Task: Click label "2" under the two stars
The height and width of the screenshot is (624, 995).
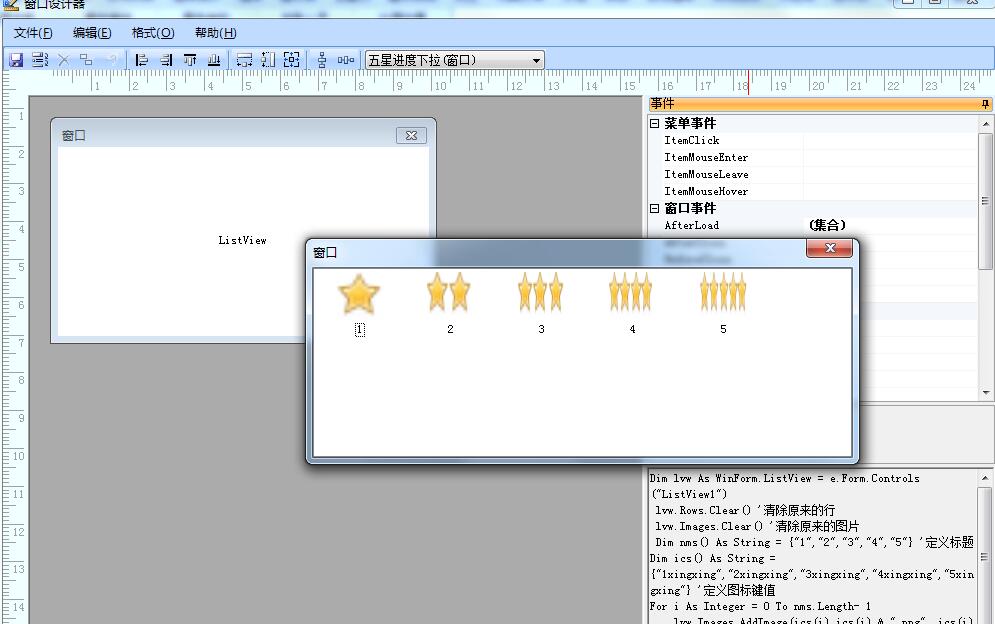Action: coord(450,329)
